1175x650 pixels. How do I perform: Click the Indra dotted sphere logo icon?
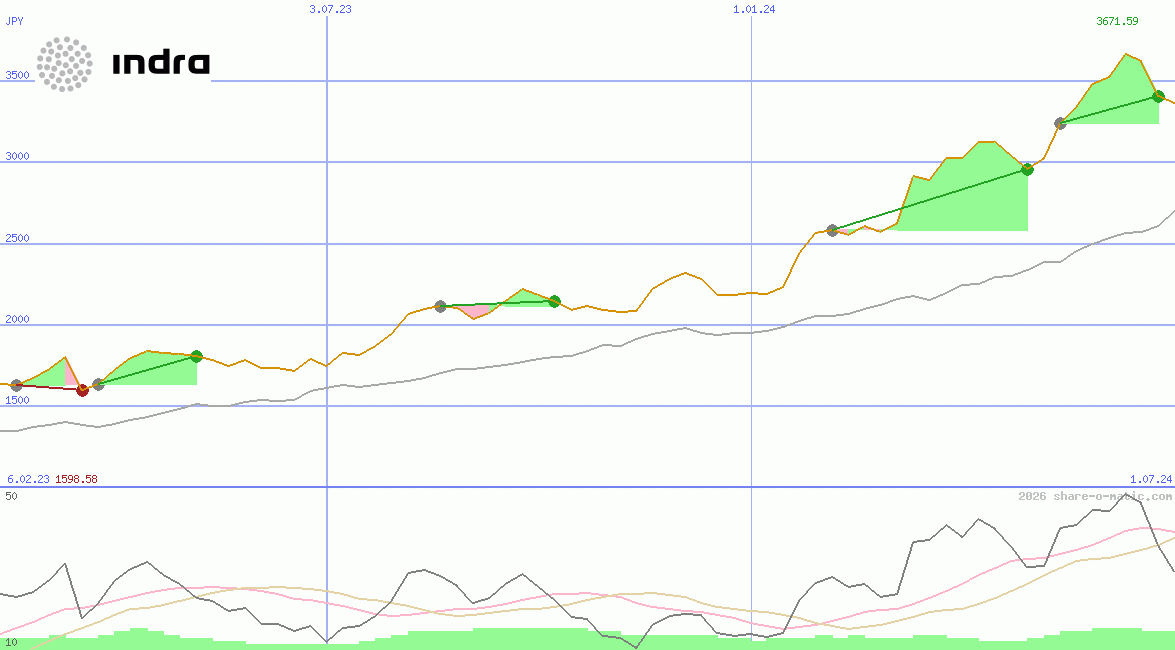click(x=65, y=64)
